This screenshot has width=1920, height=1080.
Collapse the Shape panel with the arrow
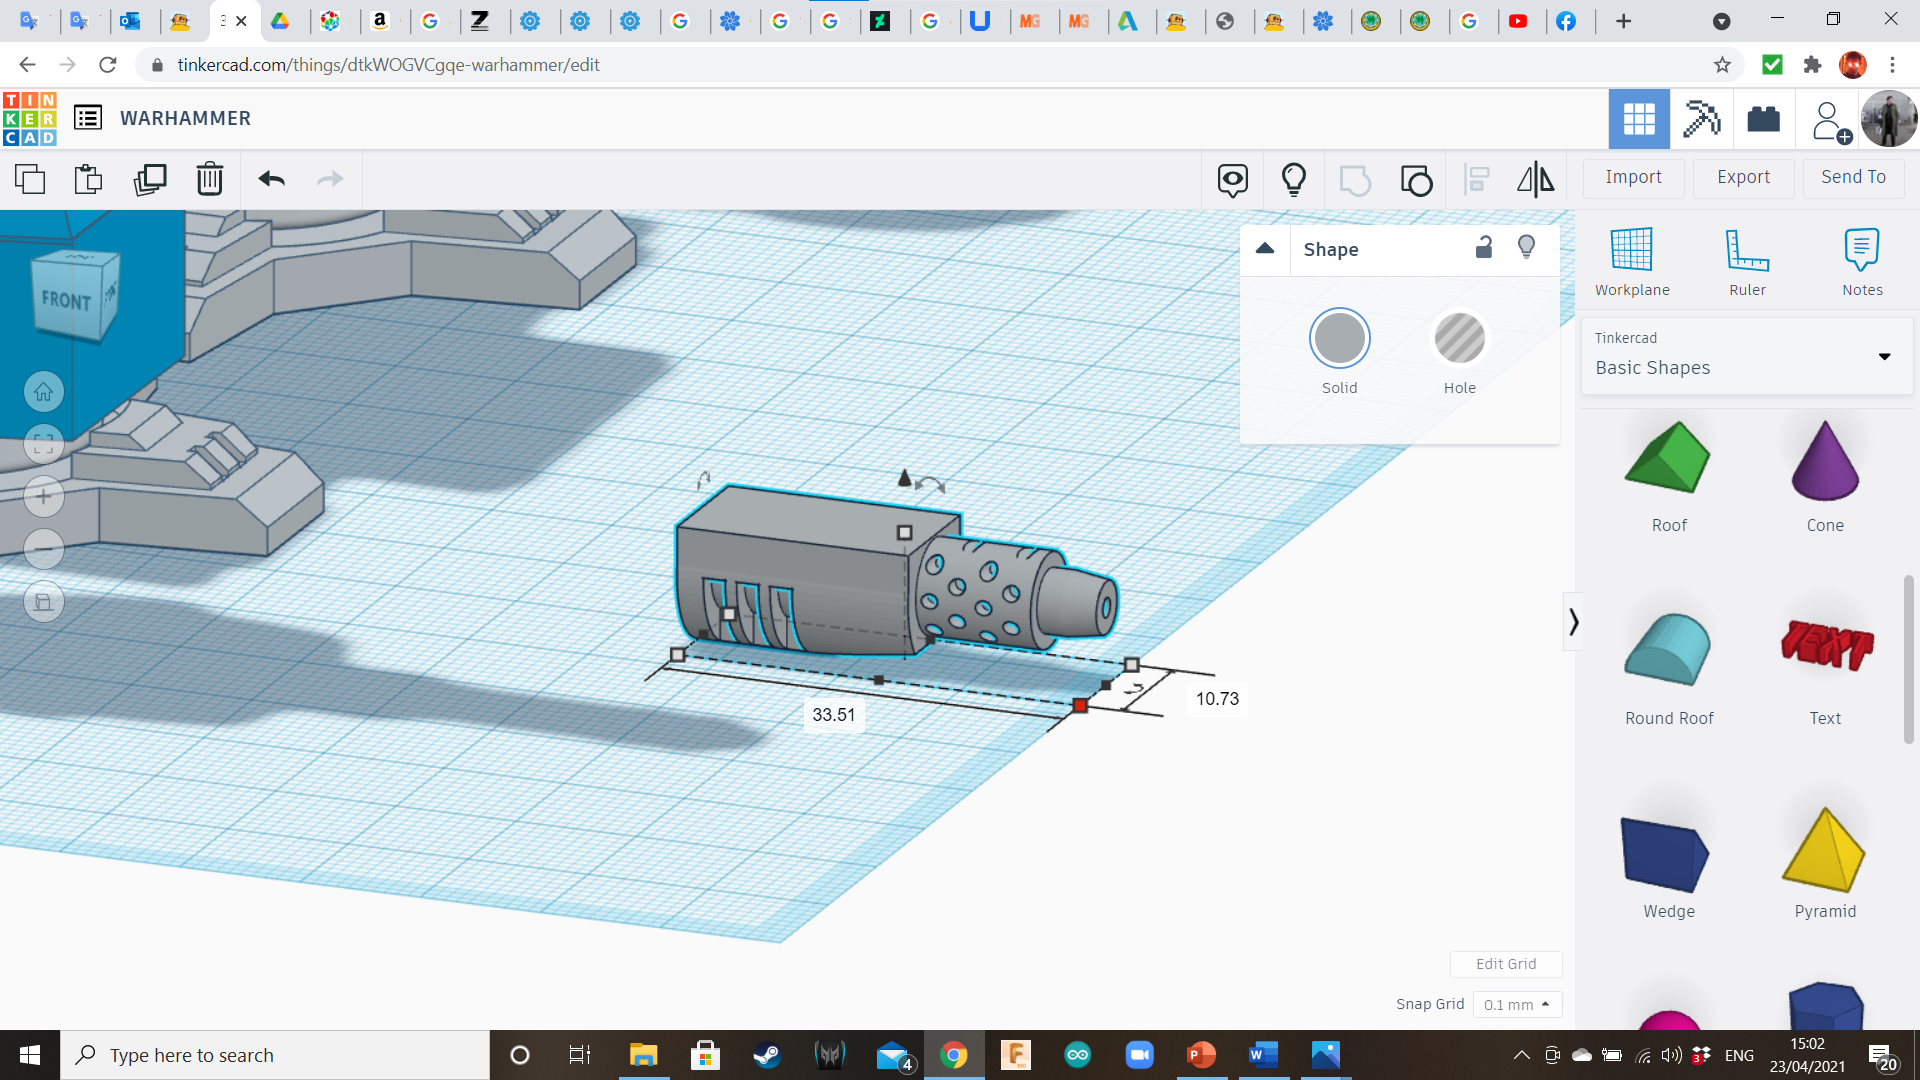pos(1265,249)
